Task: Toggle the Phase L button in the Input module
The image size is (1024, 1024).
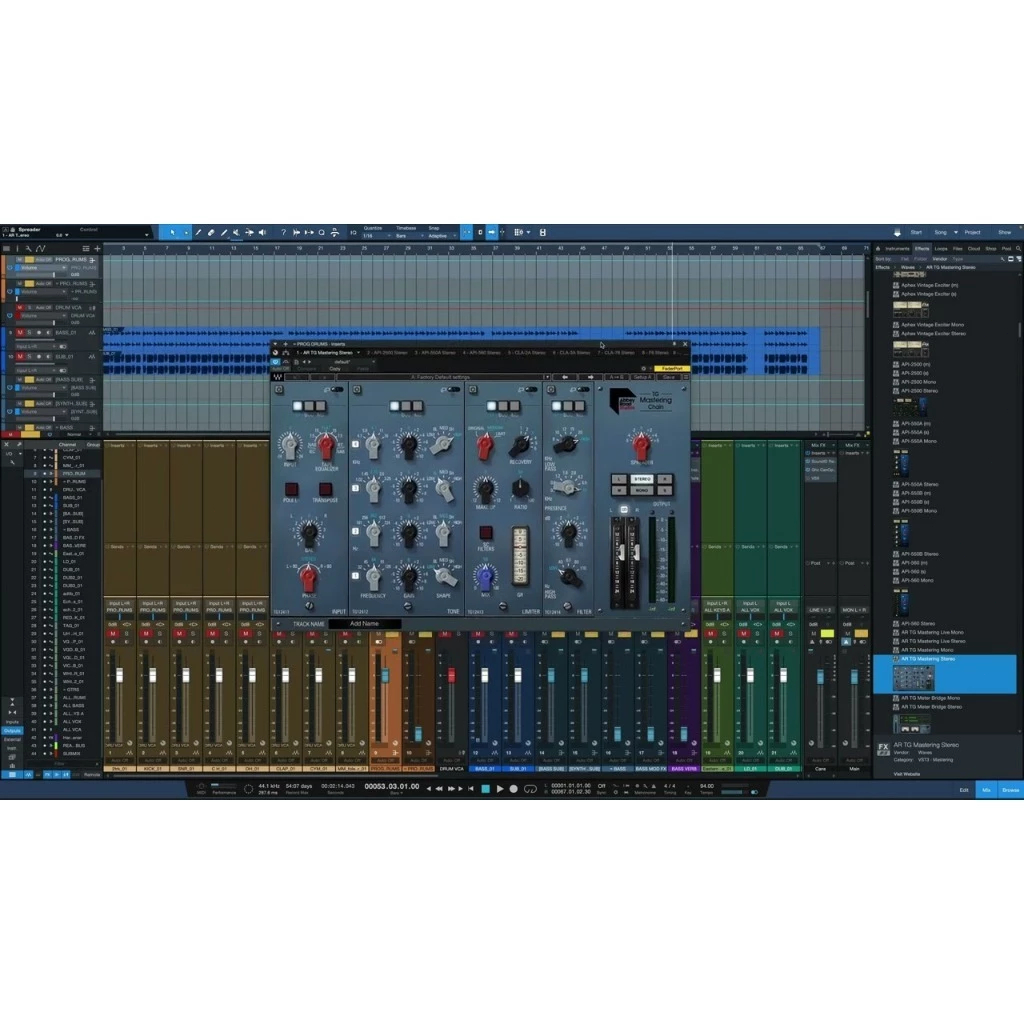Action: click(x=291, y=489)
